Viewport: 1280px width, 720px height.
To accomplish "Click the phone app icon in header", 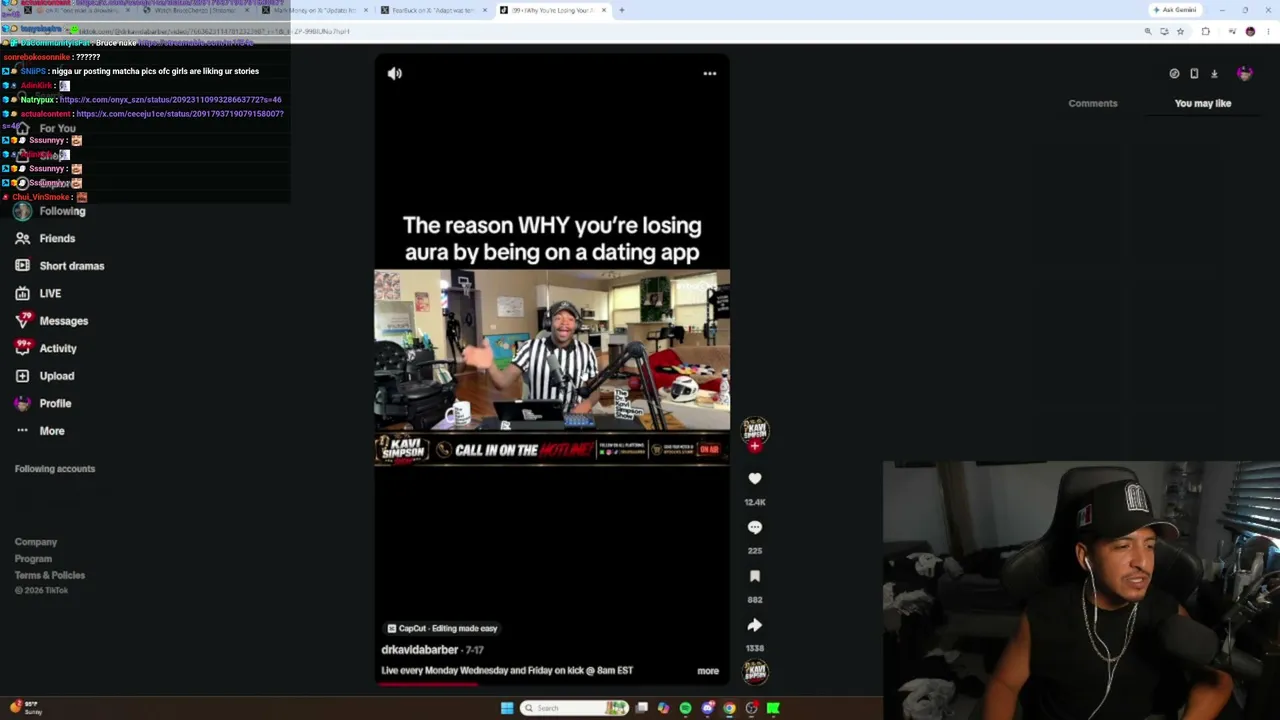I will pyautogui.click(x=1194, y=73).
